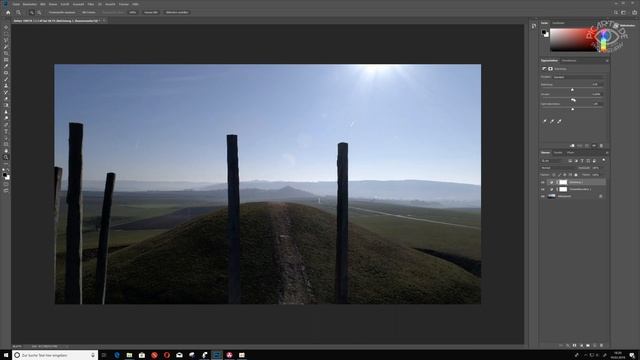Switch to the Farbfelder tab
Viewport: 640px width, 360px height.
click(558, 23)
